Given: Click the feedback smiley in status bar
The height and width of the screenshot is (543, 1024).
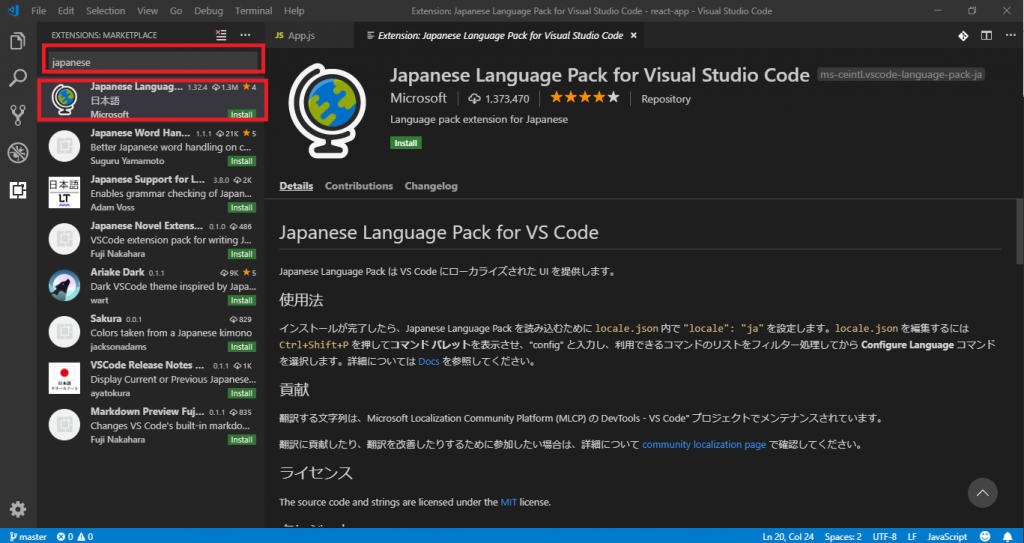Looking at the screenshot, I should pos(985,536).
